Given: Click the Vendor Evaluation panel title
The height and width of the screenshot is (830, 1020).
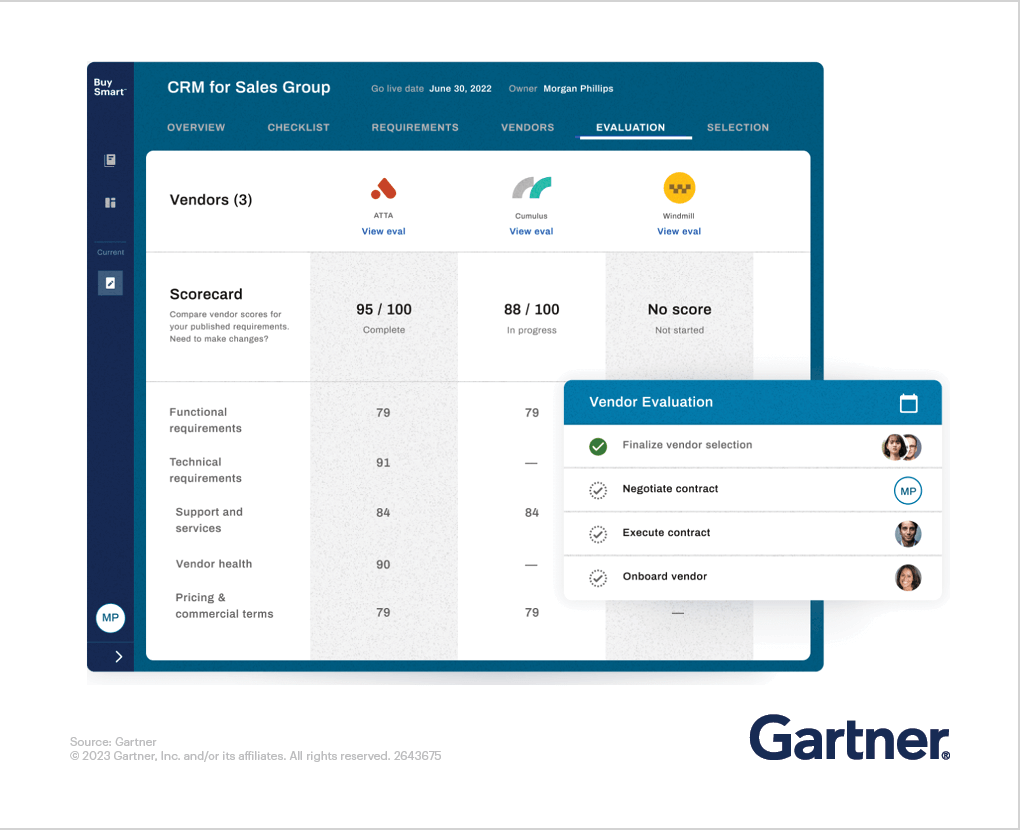Looking at the screenshot, I should click(x=651, y=402).
